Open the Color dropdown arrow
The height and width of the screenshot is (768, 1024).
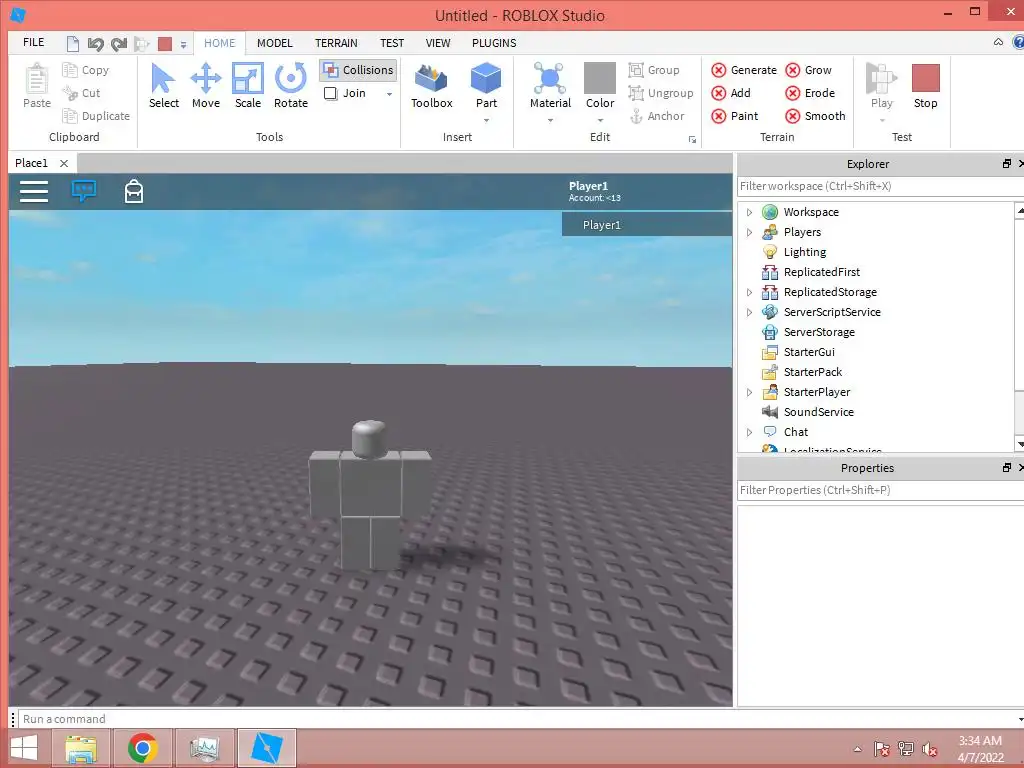[600, 120]
